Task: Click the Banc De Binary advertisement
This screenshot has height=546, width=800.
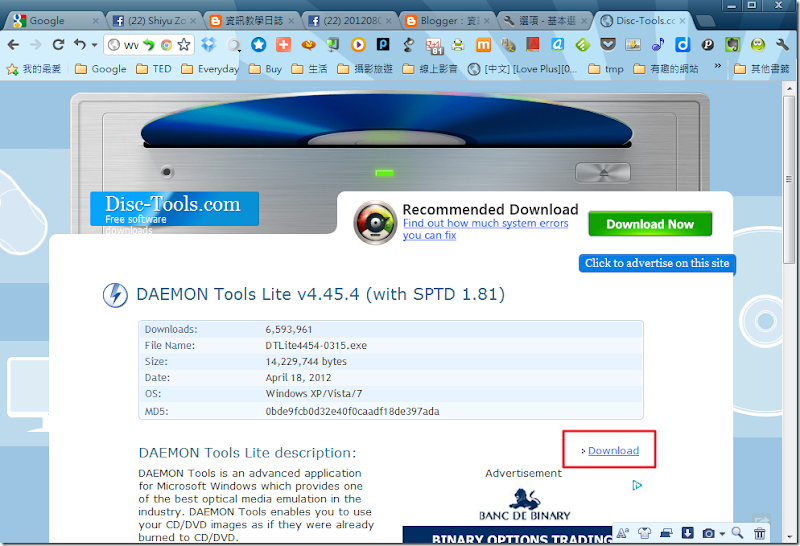Action: (524, 505)
